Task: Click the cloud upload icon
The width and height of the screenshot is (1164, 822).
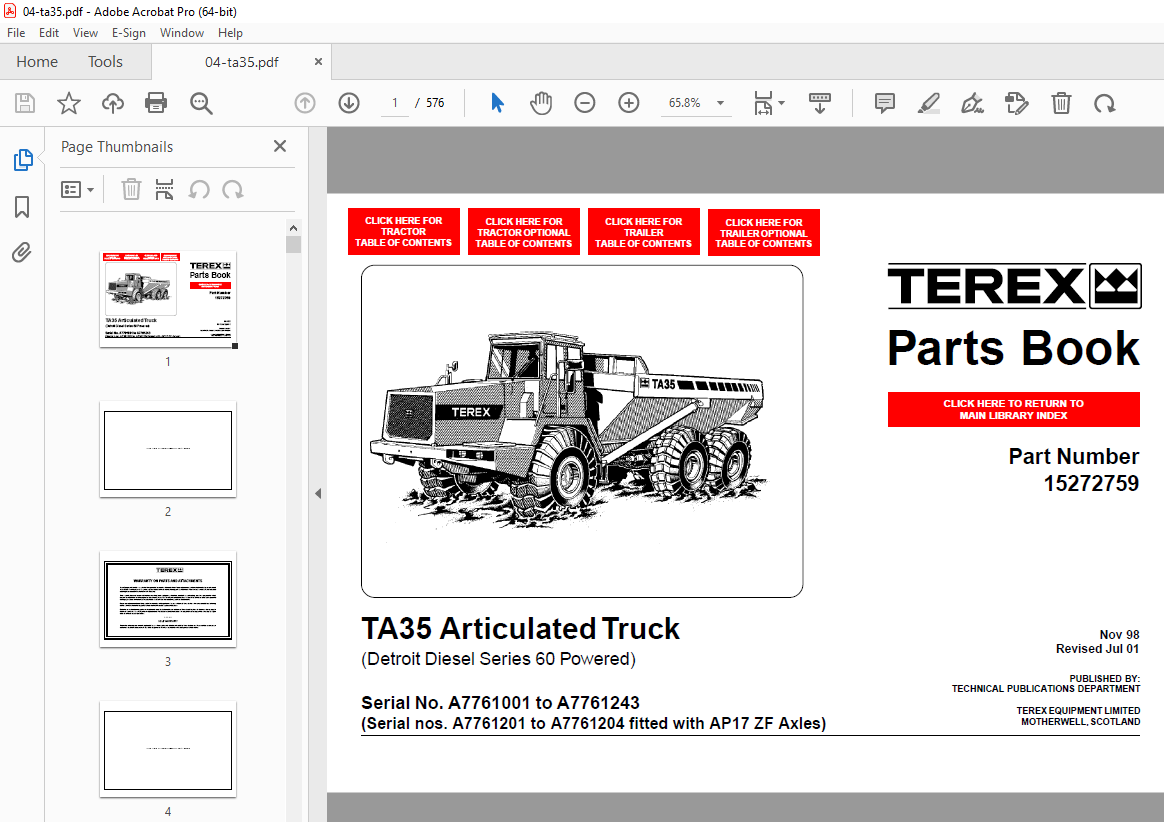Action: point(113,102)
